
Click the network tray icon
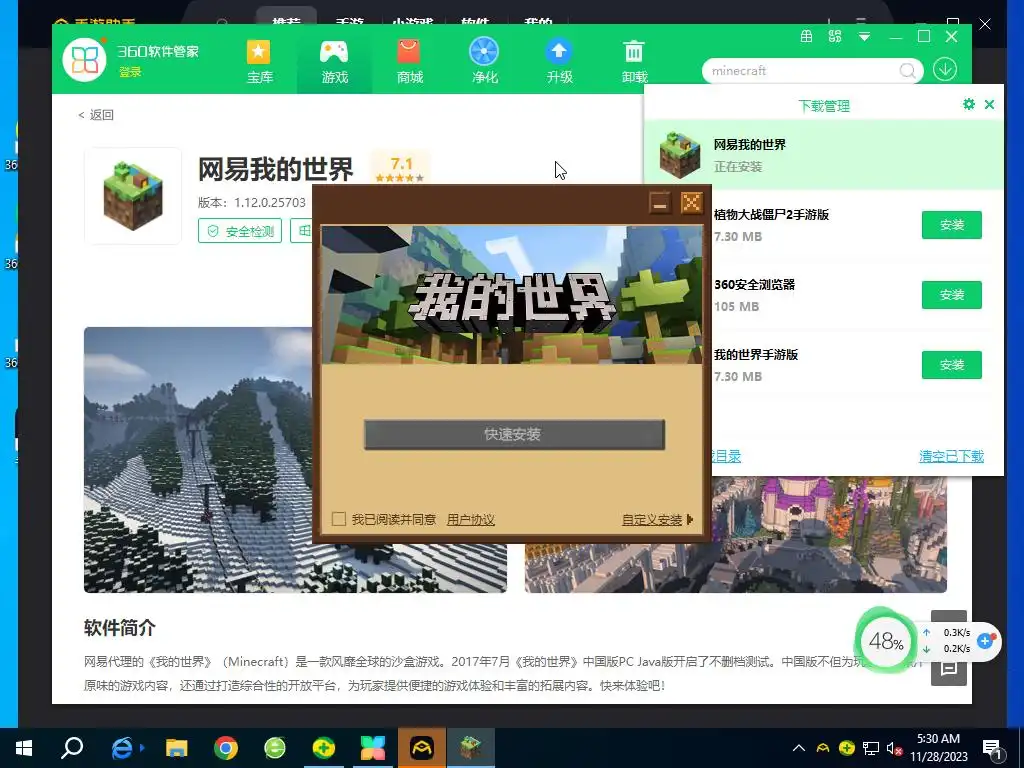click(871, 748)
